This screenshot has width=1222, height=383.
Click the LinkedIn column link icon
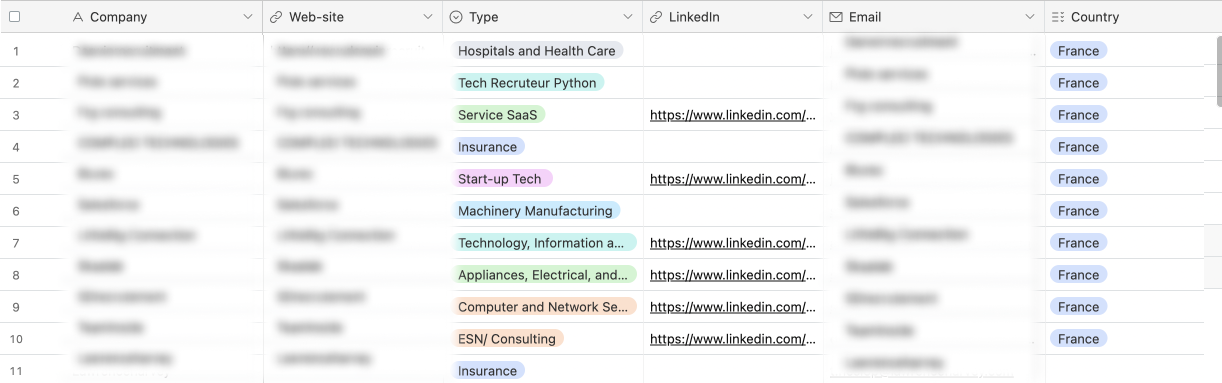click(656, 17)
